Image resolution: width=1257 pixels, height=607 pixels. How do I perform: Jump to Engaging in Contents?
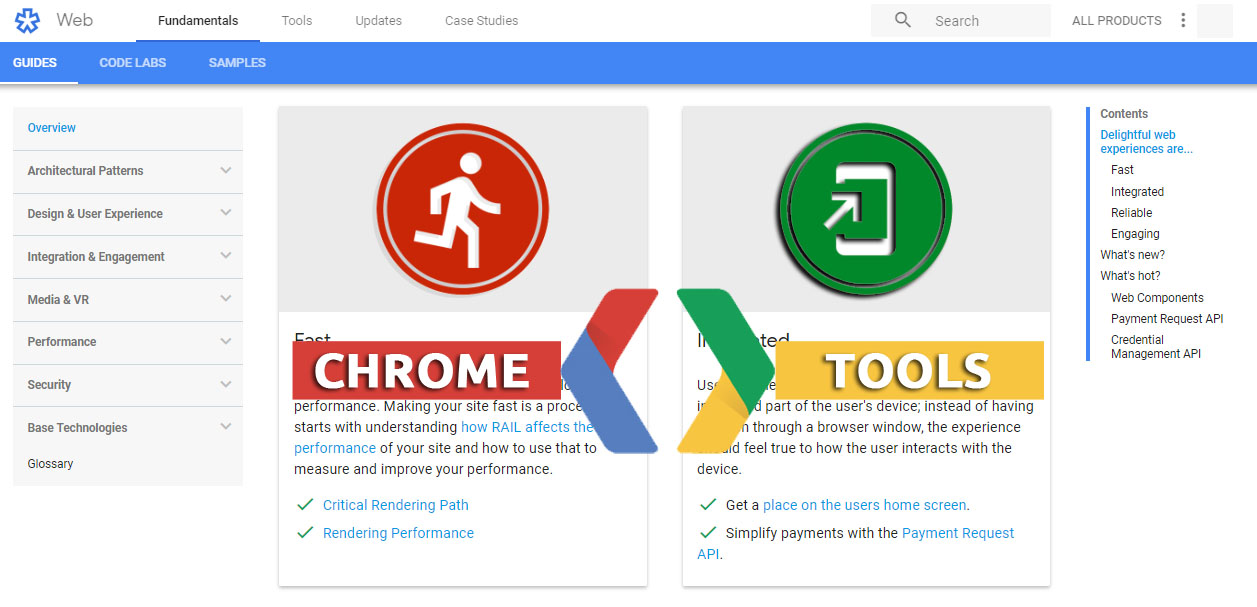1135,234
